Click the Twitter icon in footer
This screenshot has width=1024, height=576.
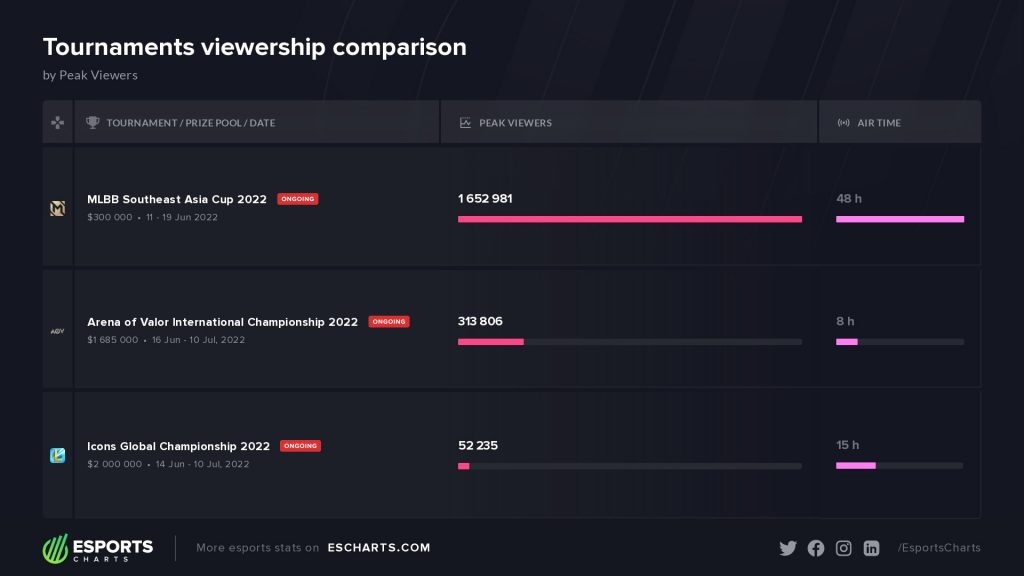(787, 548)
